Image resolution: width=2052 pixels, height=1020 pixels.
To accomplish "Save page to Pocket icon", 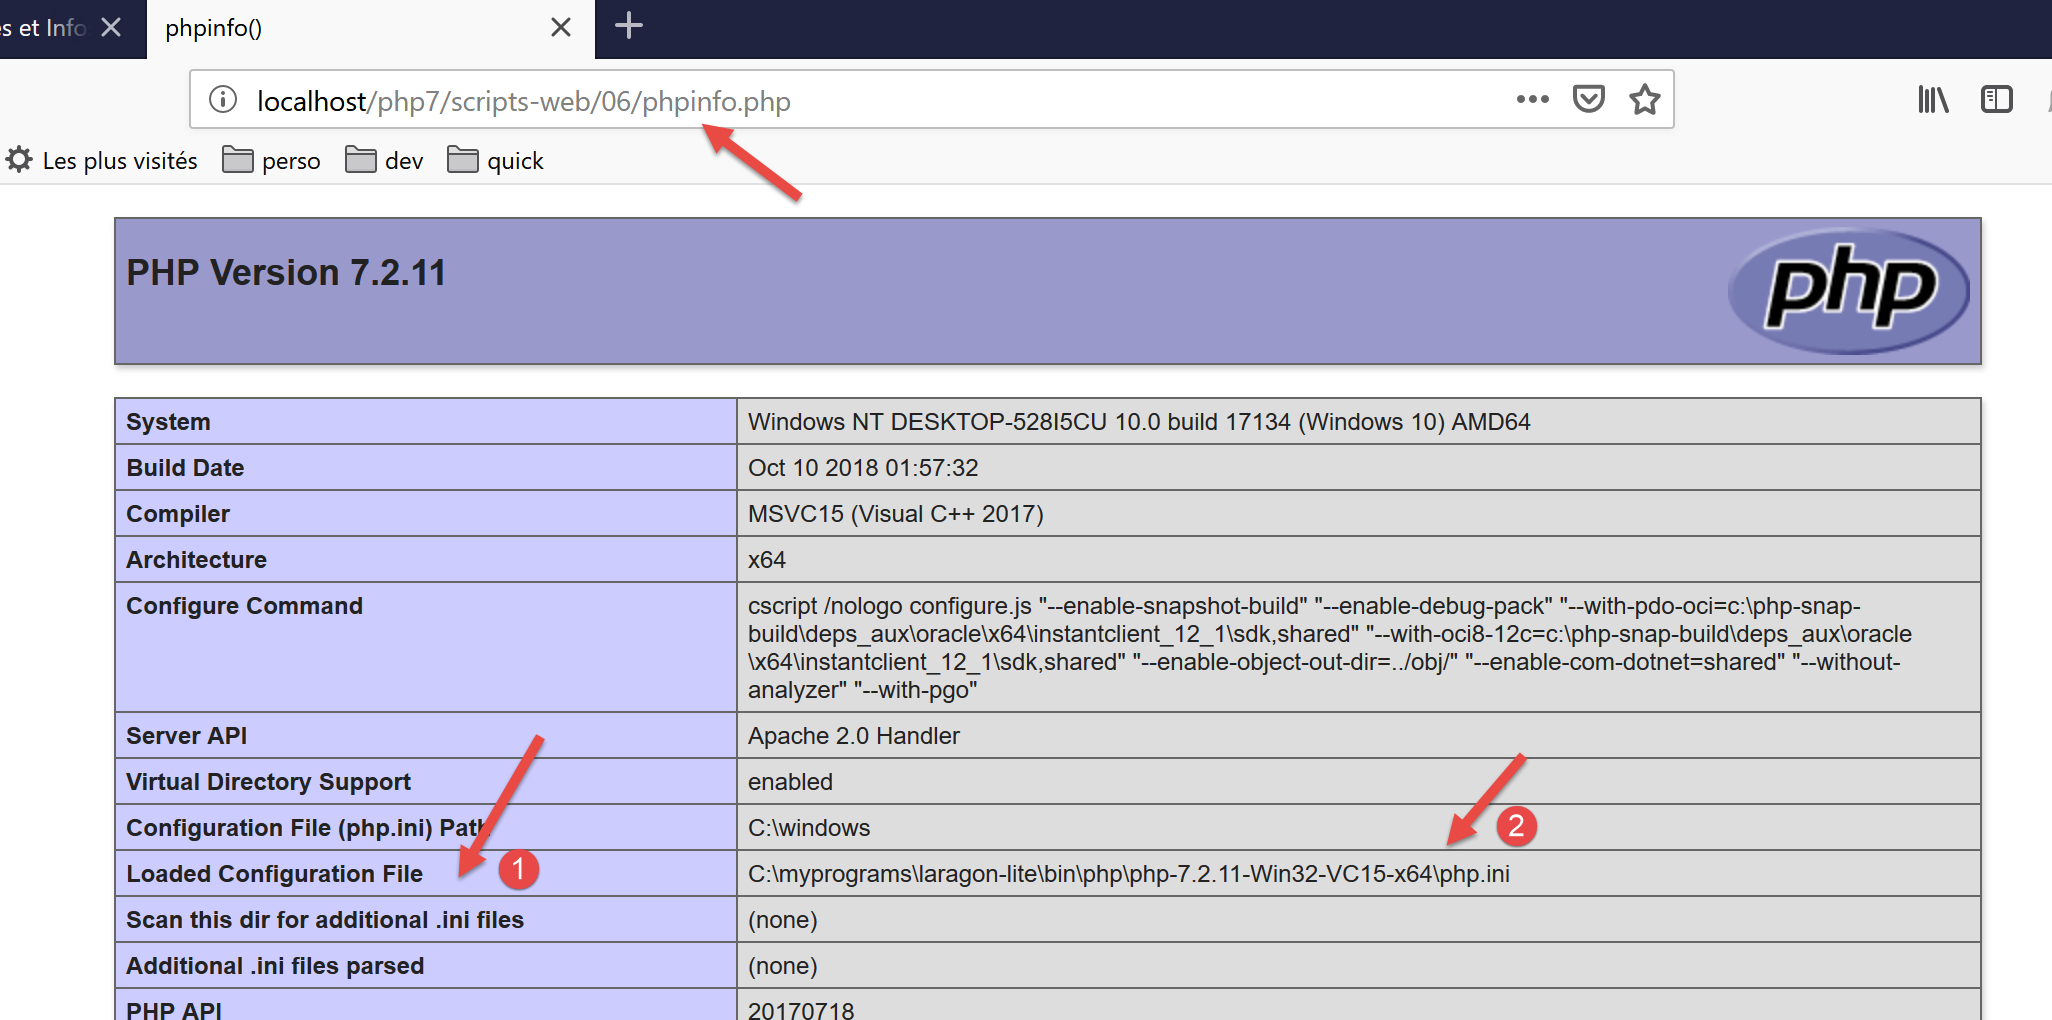I will (1588, 99).
